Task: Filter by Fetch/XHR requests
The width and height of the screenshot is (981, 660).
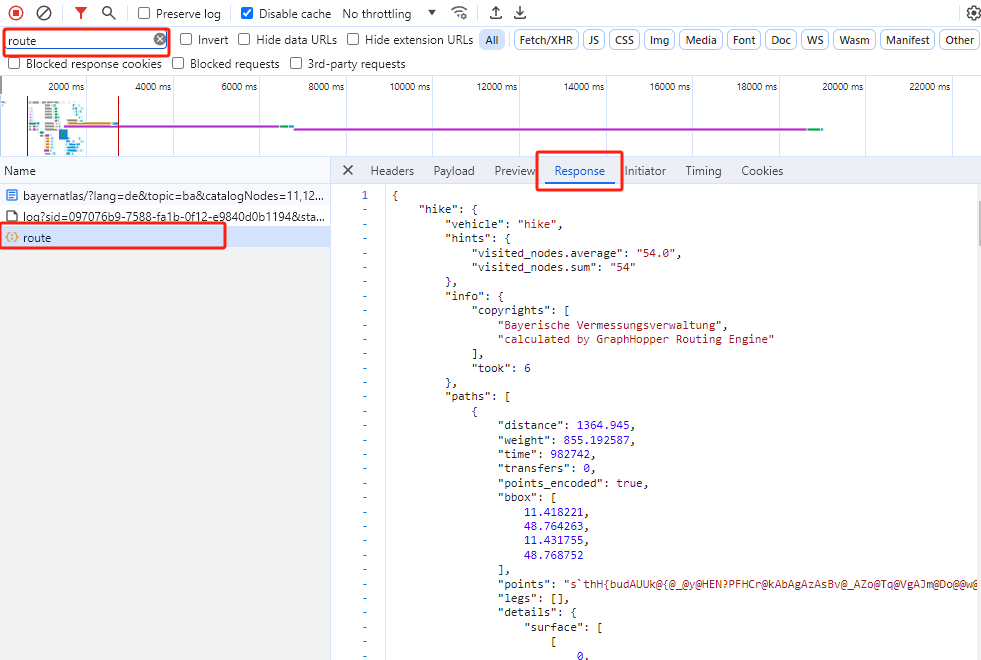Action: tap(546, 40)
